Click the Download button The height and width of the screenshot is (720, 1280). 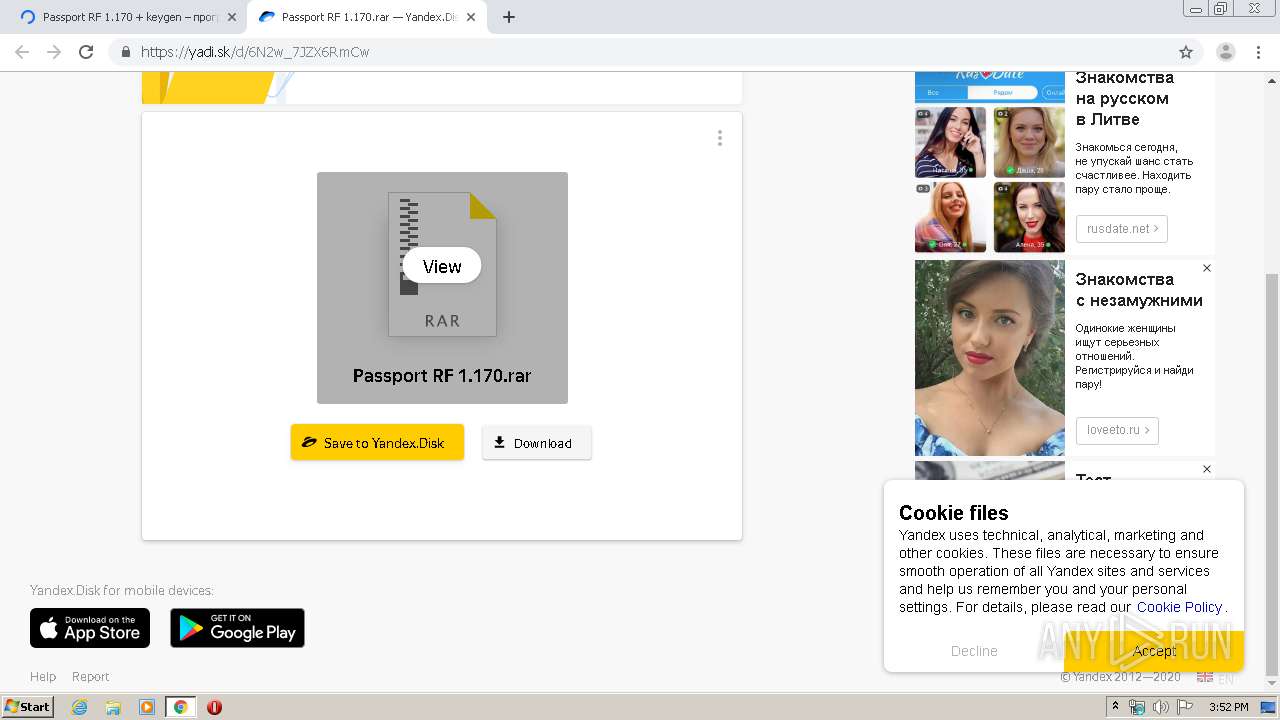(537, 442)
